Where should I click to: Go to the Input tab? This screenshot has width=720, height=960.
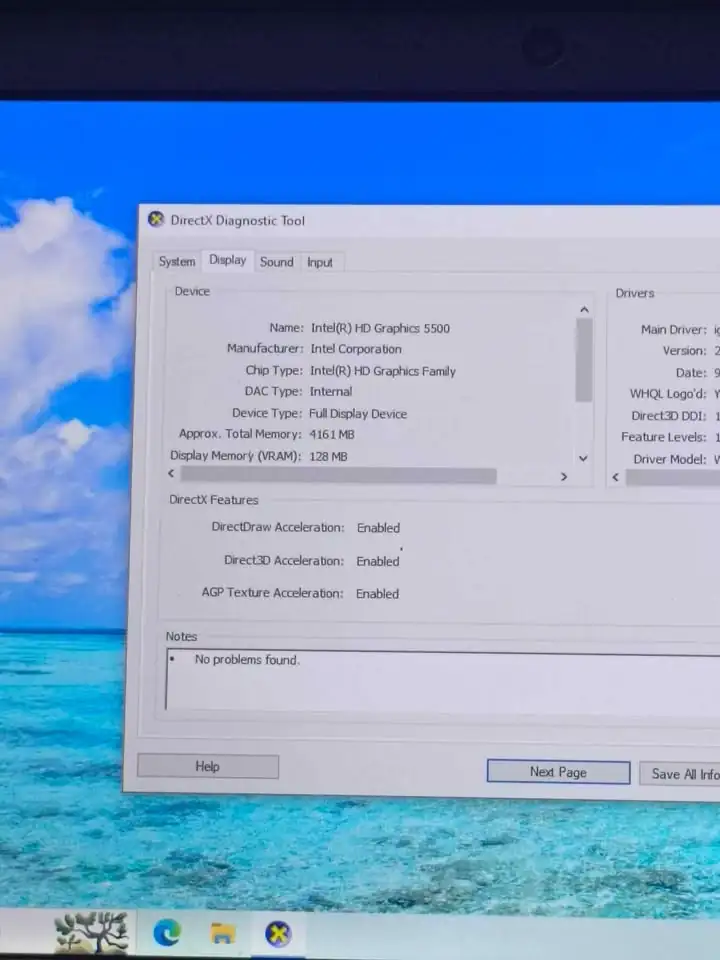click(320, 263)
